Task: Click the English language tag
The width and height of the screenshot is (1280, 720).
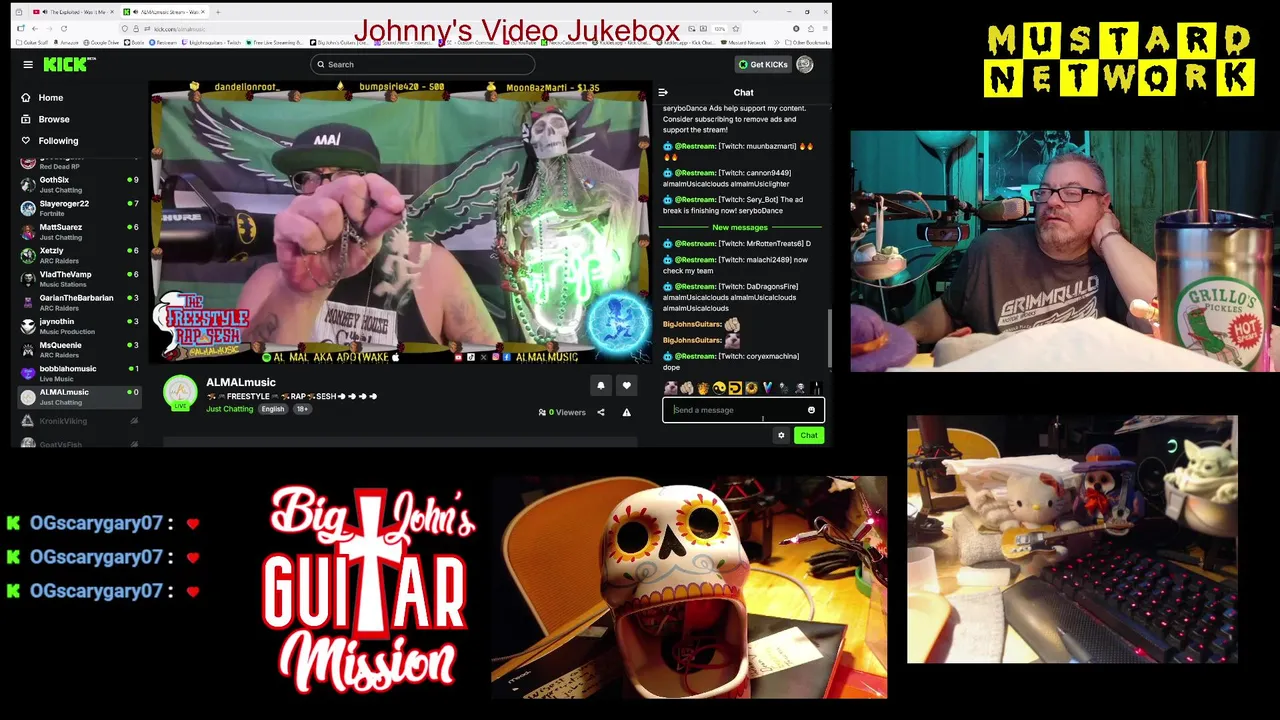Action: [x=273, y=409]
